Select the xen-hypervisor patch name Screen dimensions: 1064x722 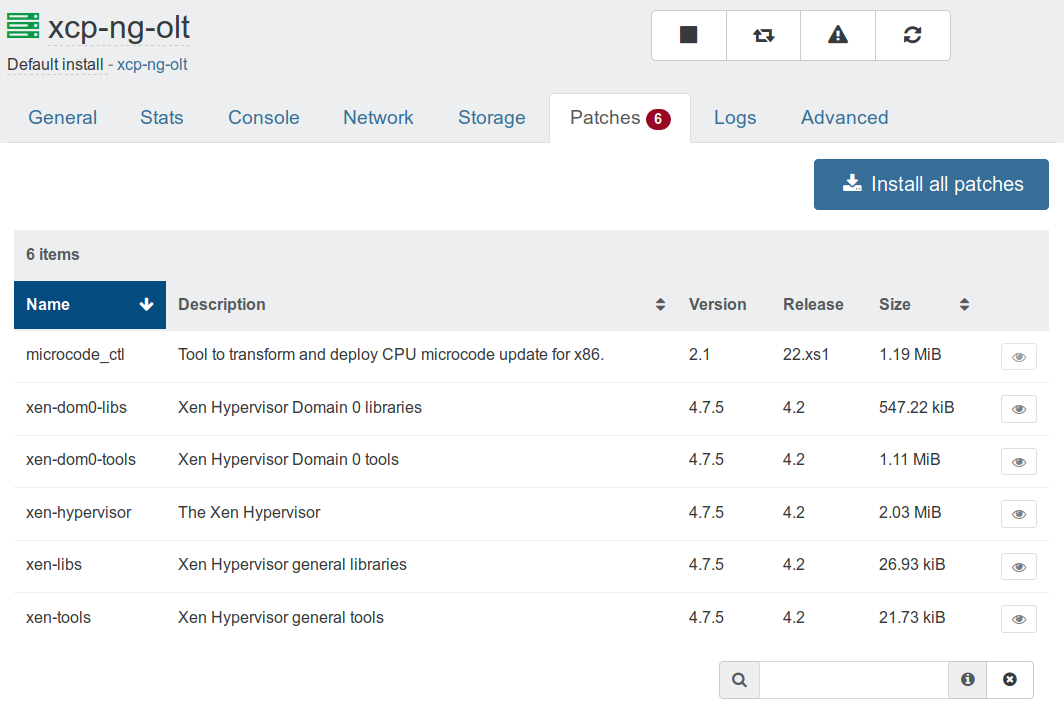pyautogui.click(x=79, y=512)
